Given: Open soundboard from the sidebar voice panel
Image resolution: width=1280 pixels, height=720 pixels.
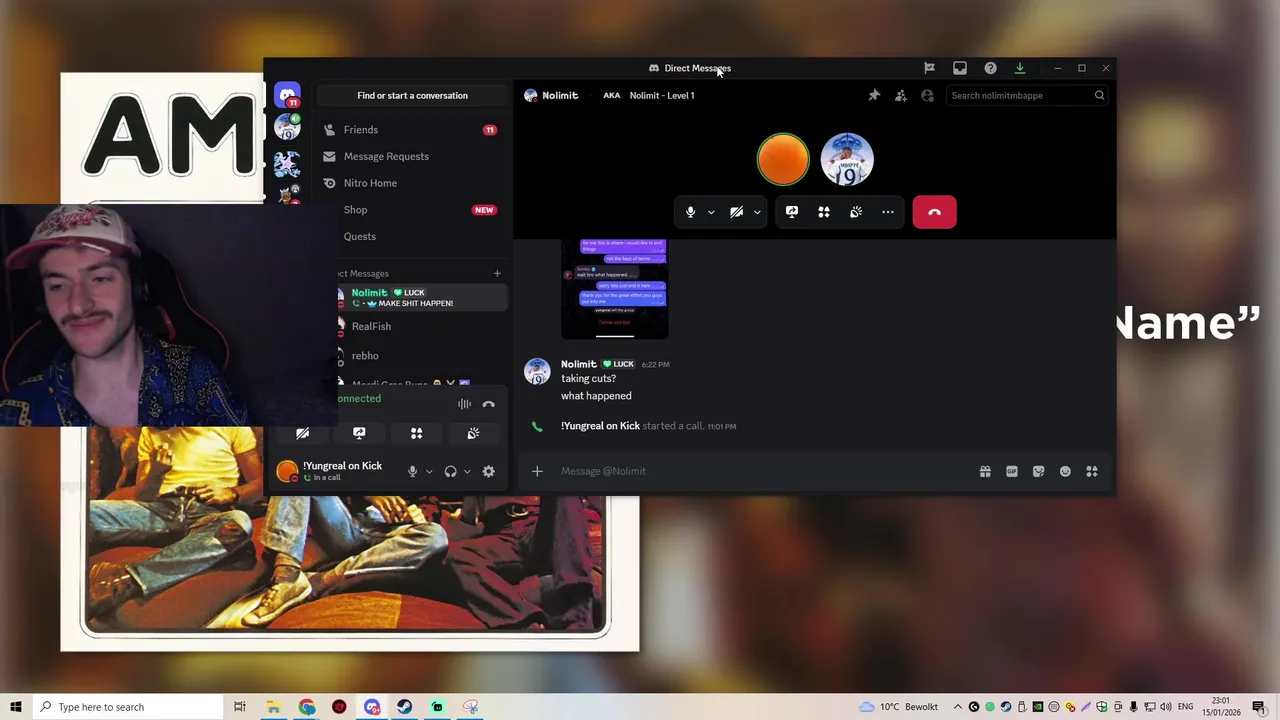Looking at the screenshot, I should point(473,433).
